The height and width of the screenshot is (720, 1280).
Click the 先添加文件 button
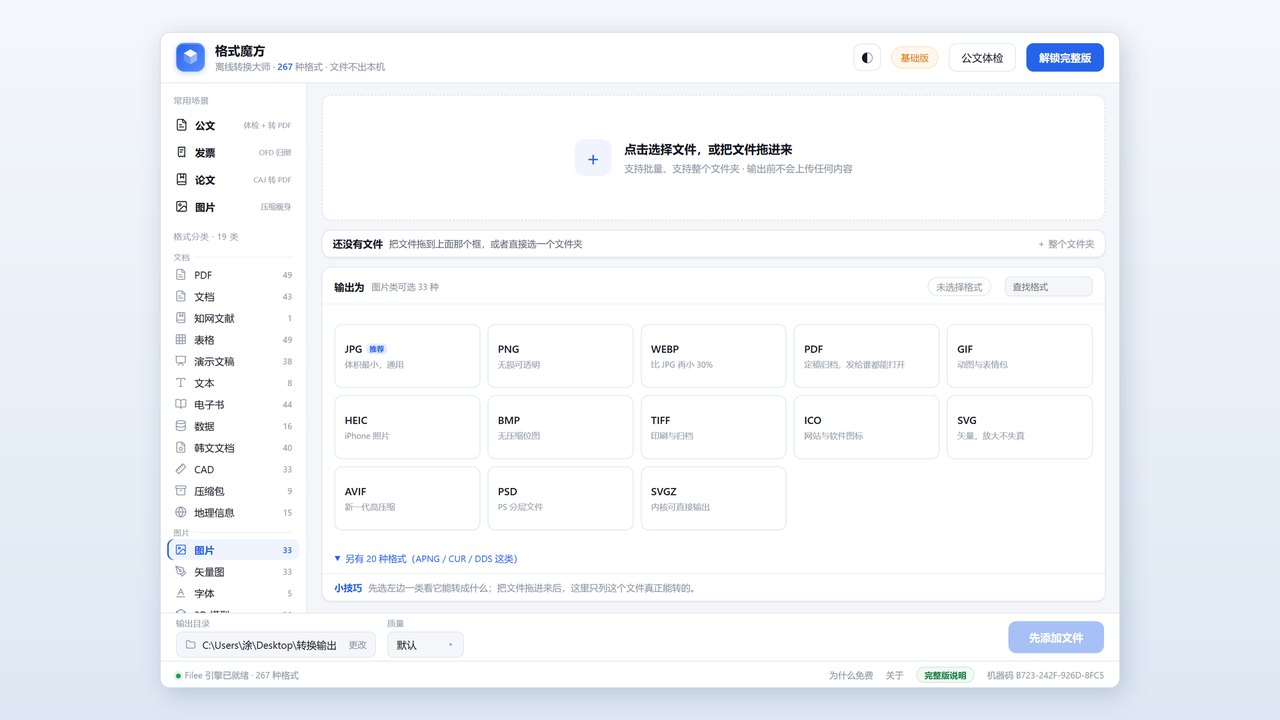1056,637
